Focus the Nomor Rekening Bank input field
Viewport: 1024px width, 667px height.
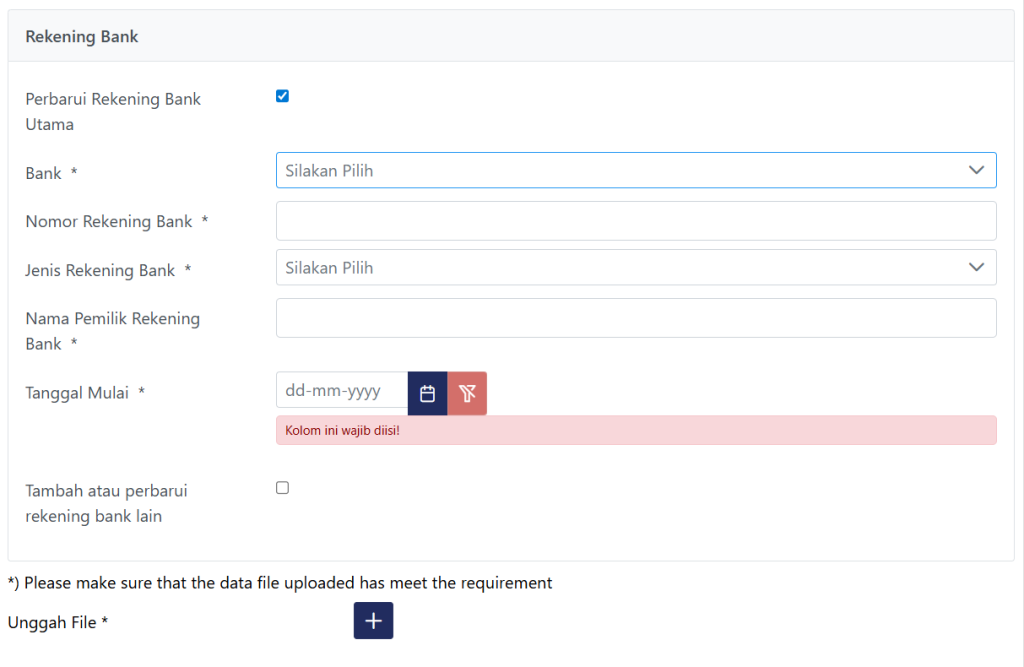635,221
